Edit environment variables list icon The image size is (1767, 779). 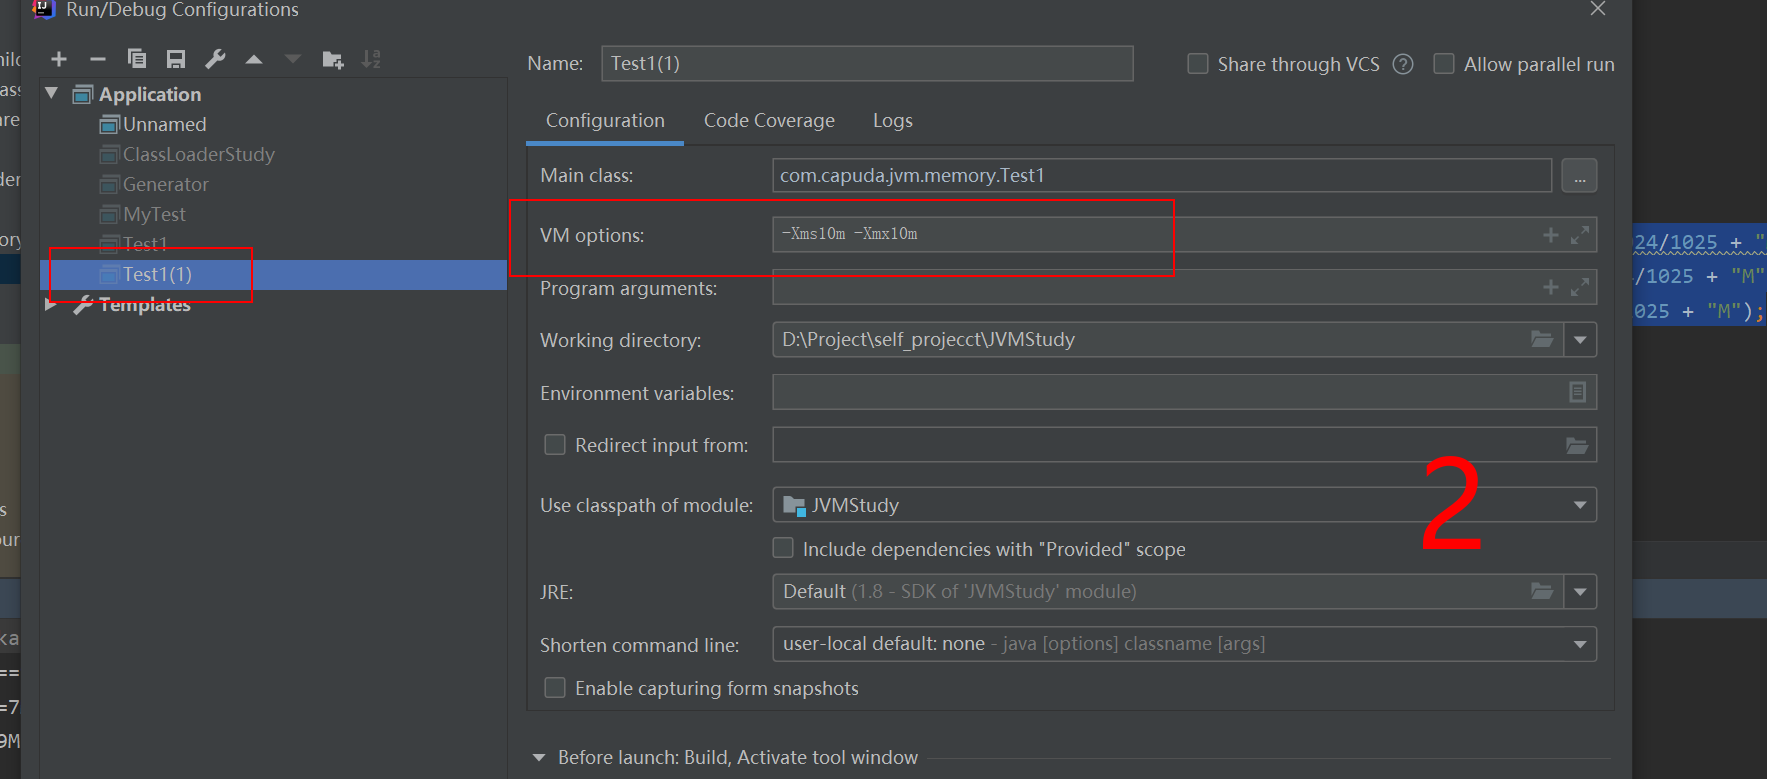[x=1577, y=392]
